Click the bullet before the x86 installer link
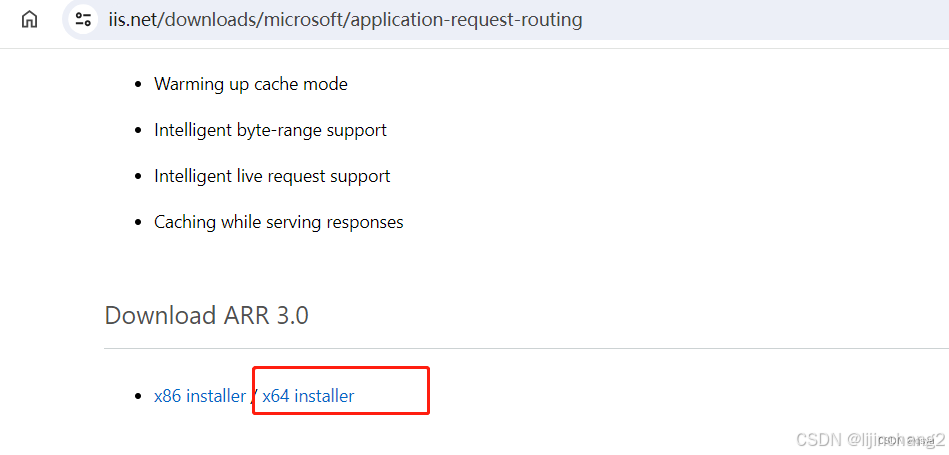The image size is (949, 455). coord(138,397)
